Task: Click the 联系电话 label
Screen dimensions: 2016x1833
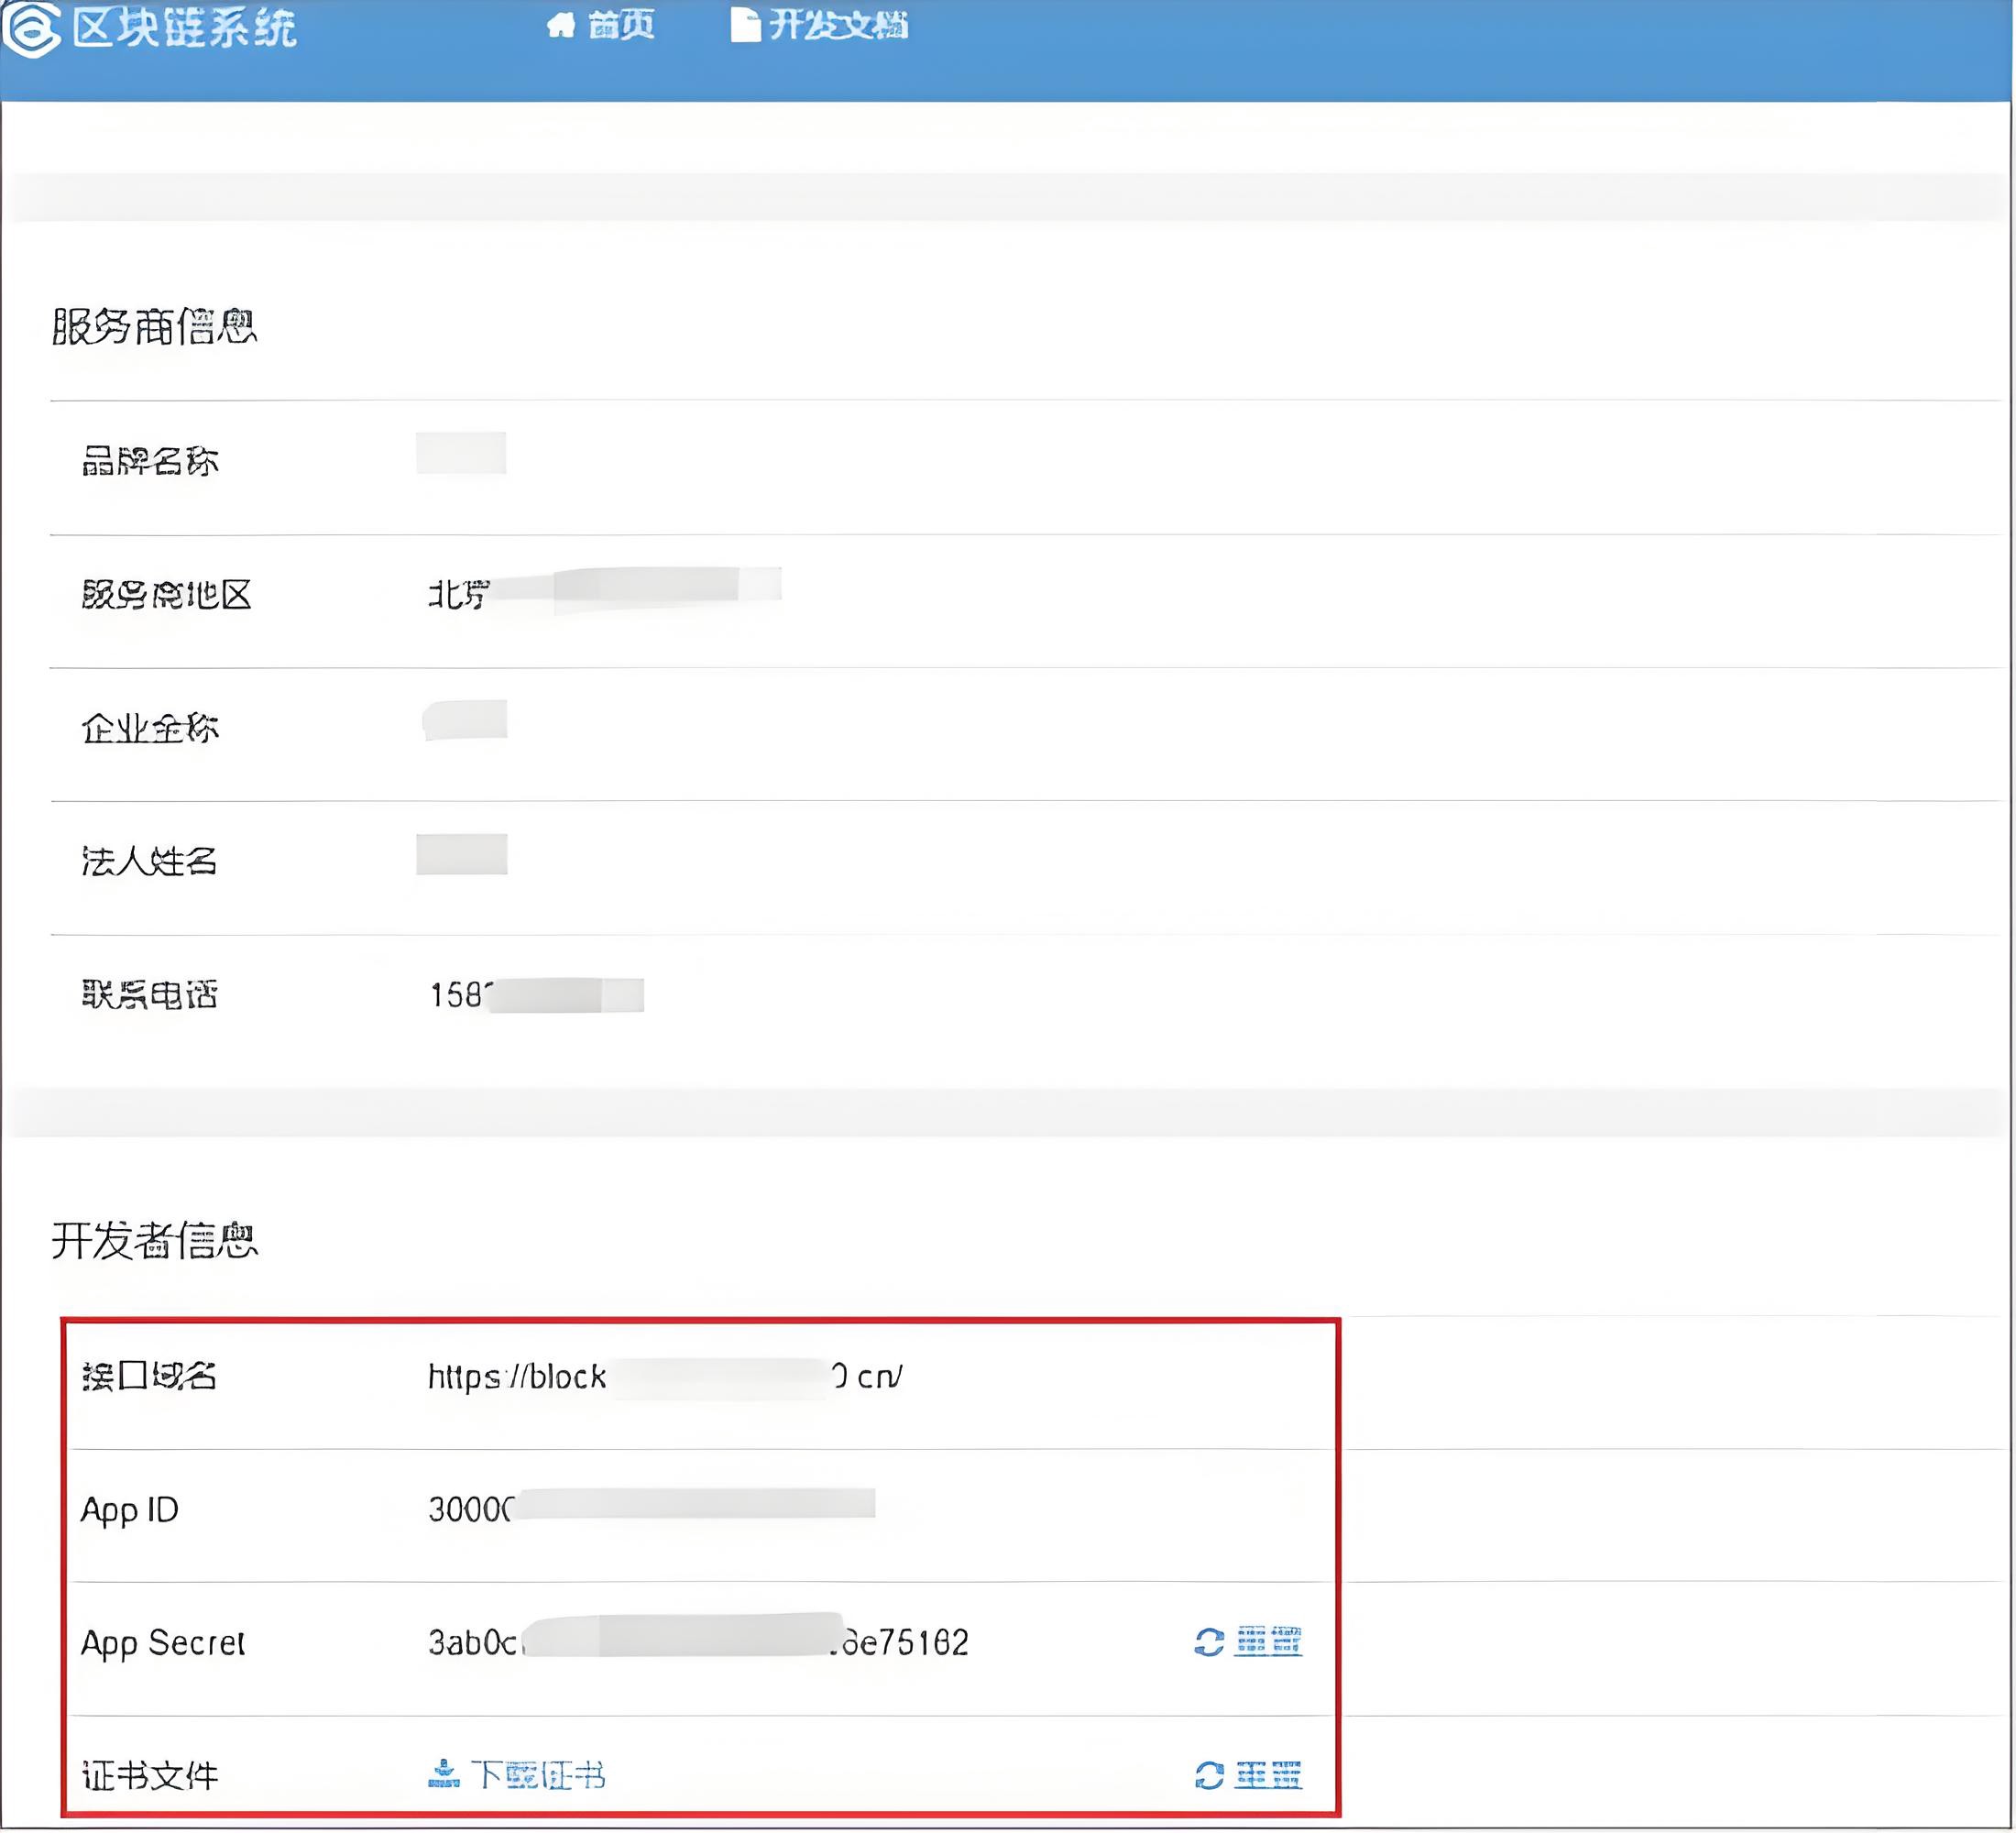Action: click(x=150, y=995)
